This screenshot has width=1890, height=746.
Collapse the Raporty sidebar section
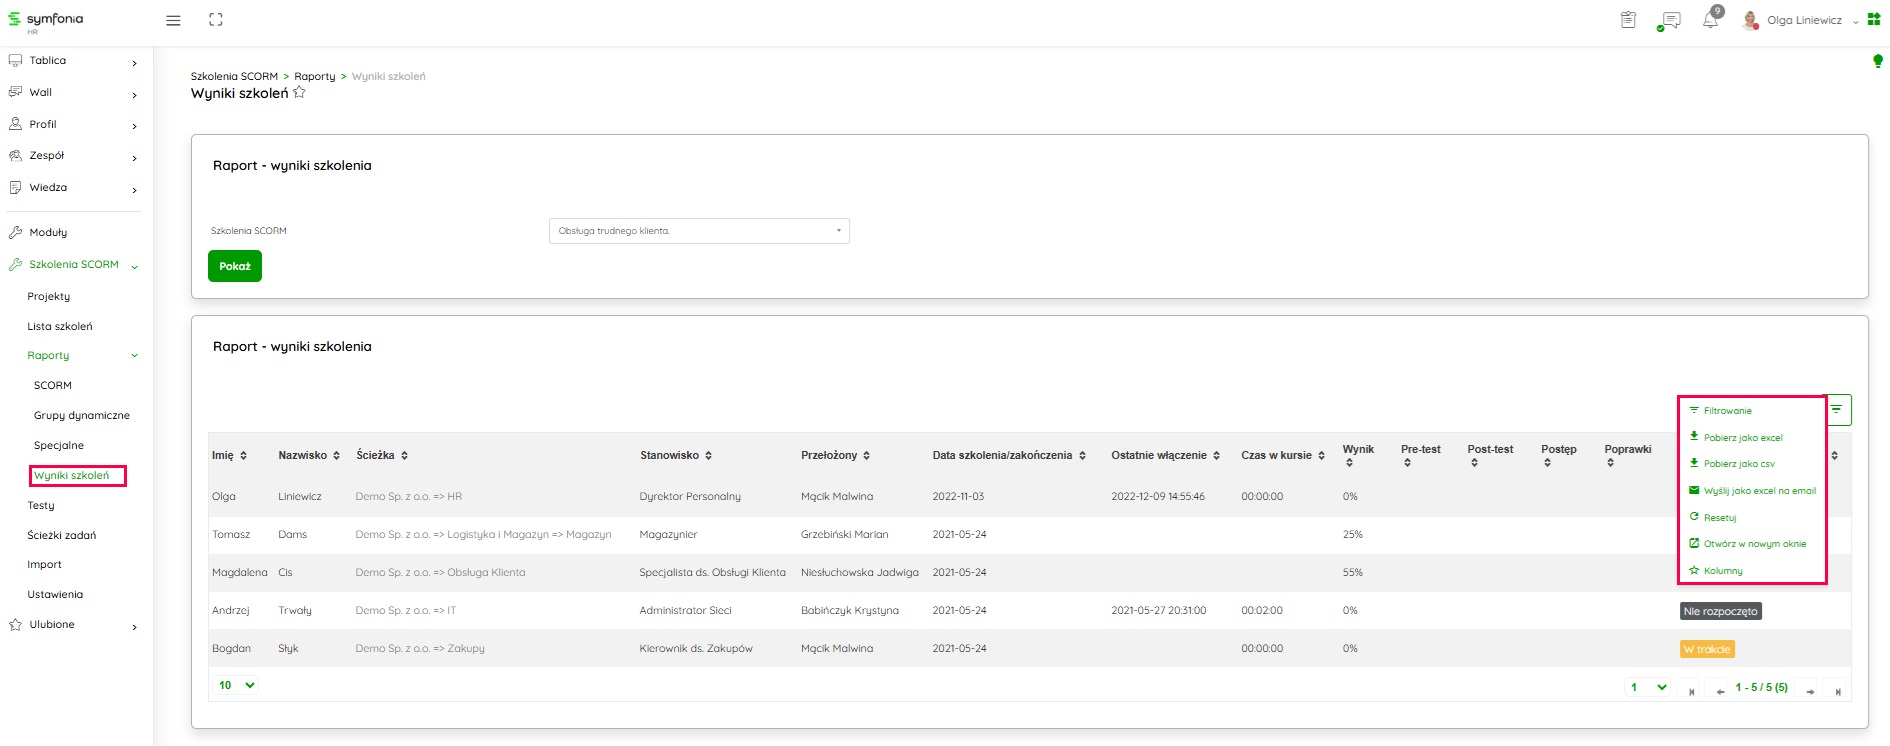coord(134,356)
